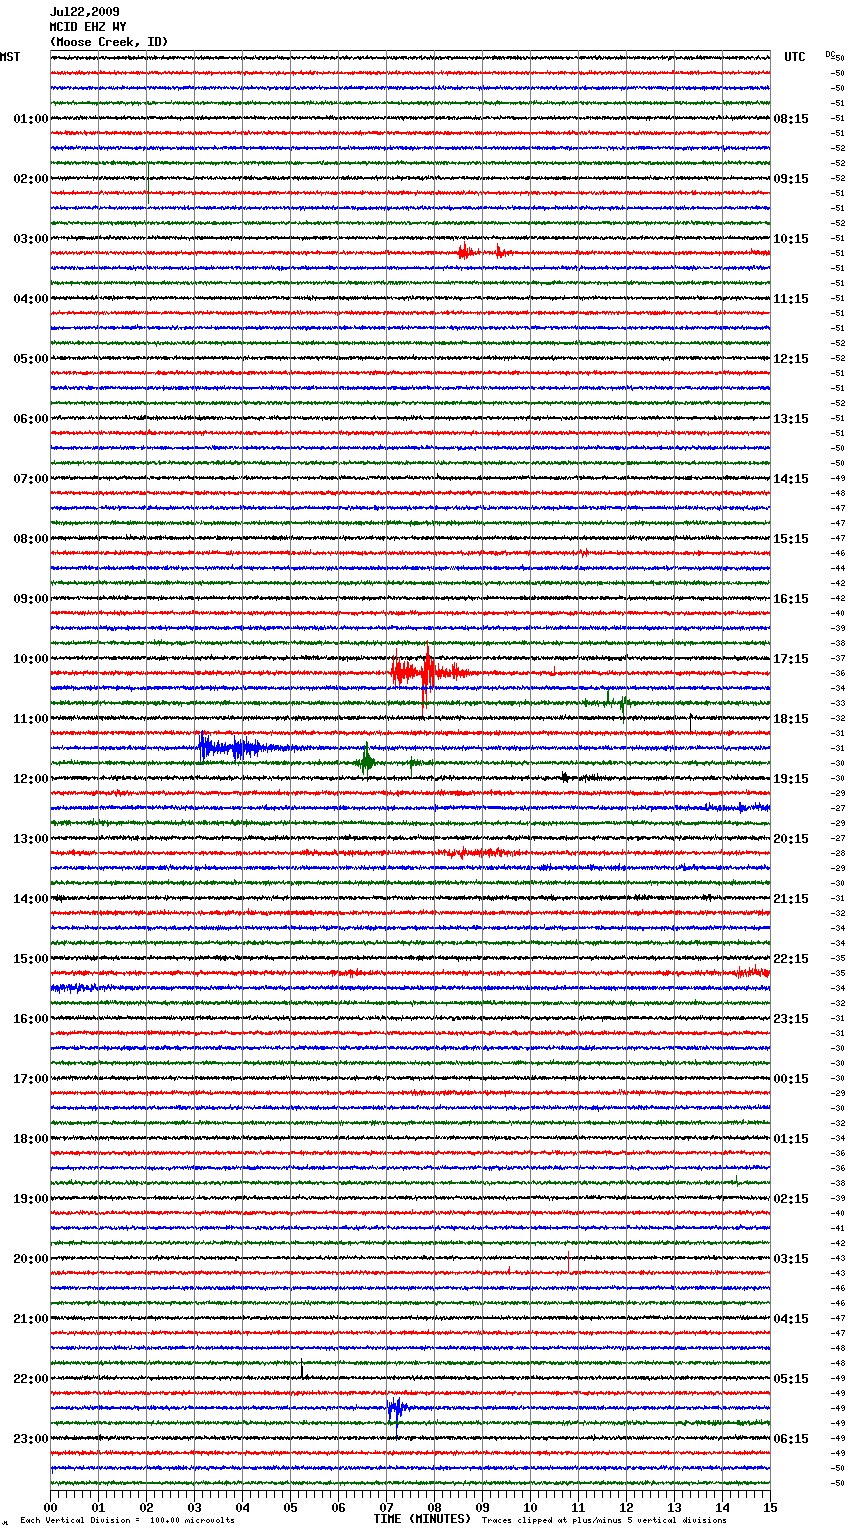
Task: Click minute tick 10 on time axis
Action: coord(531,1507)
